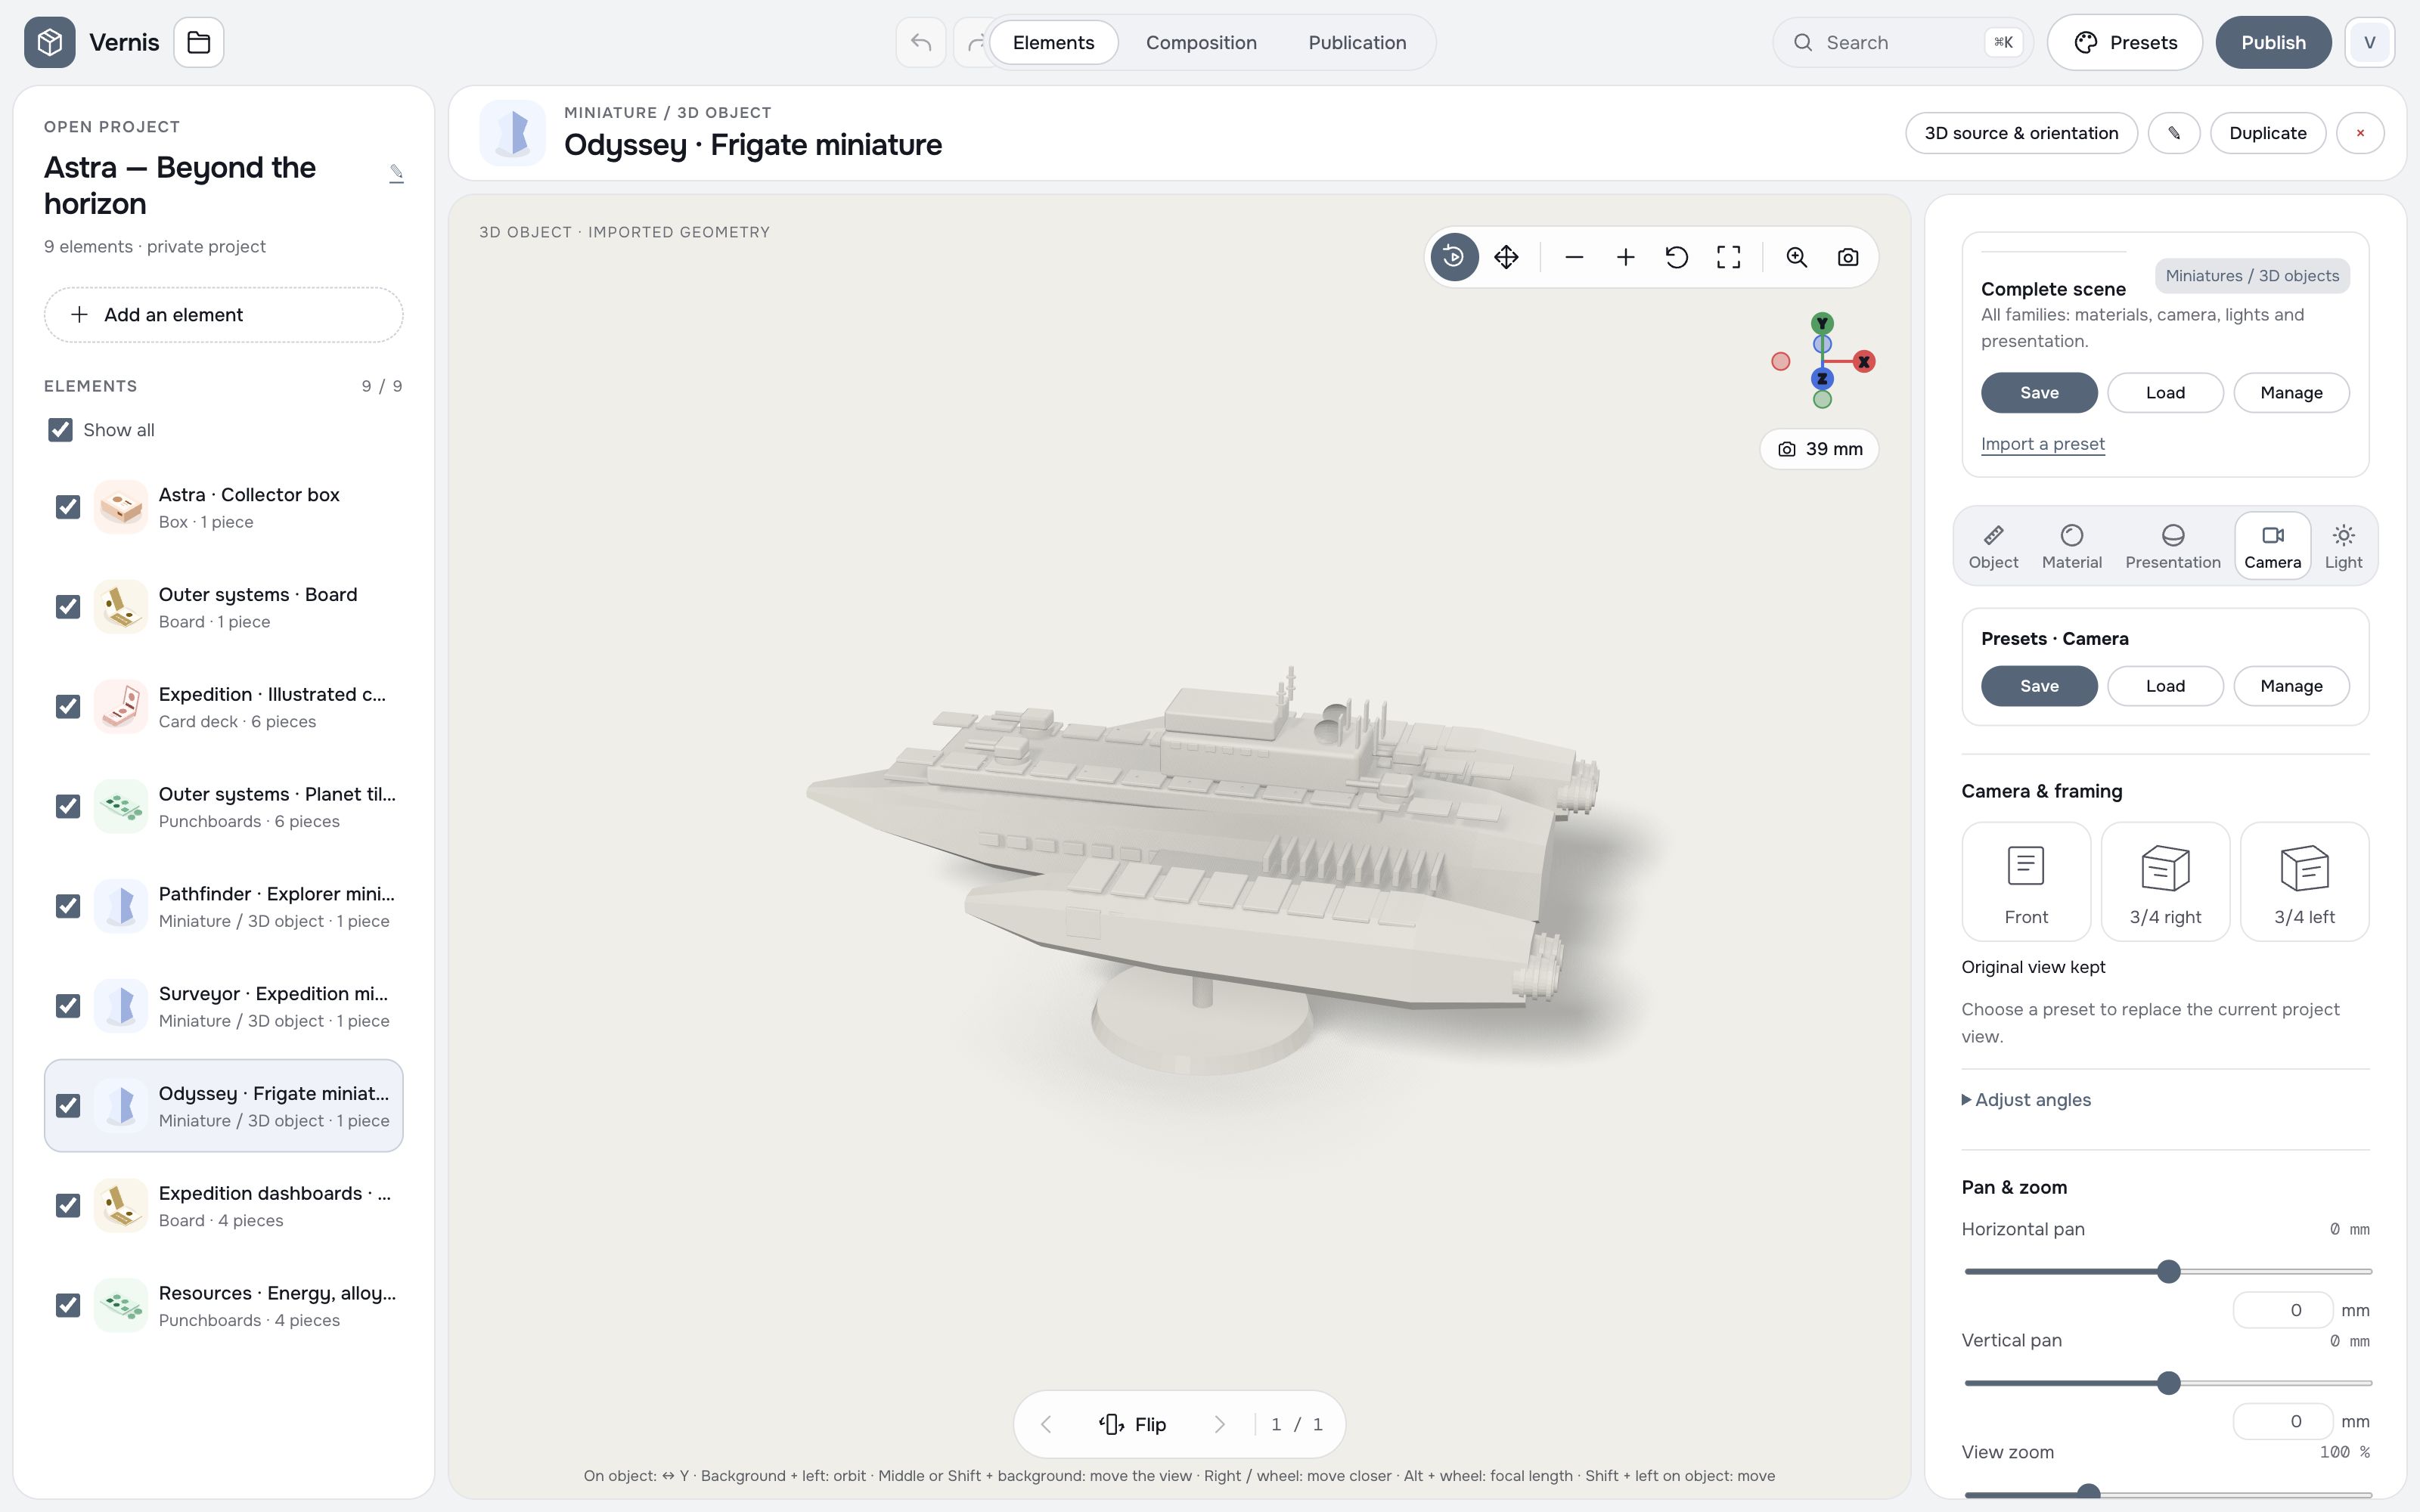Go to the next piece arrow
2420x1512 pixels.
[1219, 1424]
